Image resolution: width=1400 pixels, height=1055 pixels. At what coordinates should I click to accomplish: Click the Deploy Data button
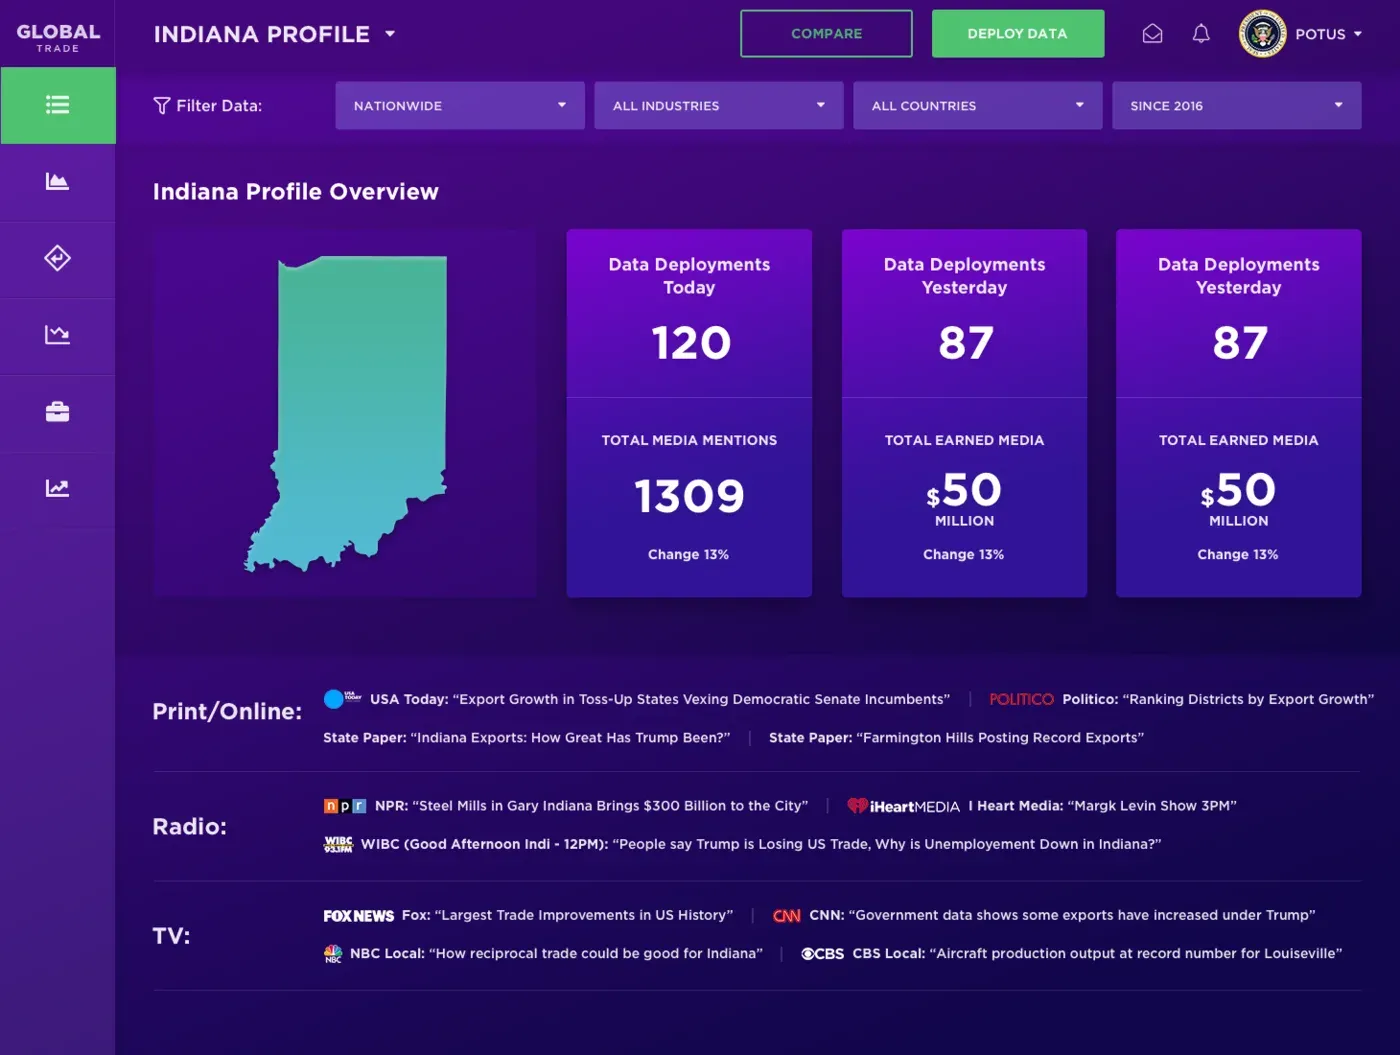pyautogui.click(x=1018, y=34)
